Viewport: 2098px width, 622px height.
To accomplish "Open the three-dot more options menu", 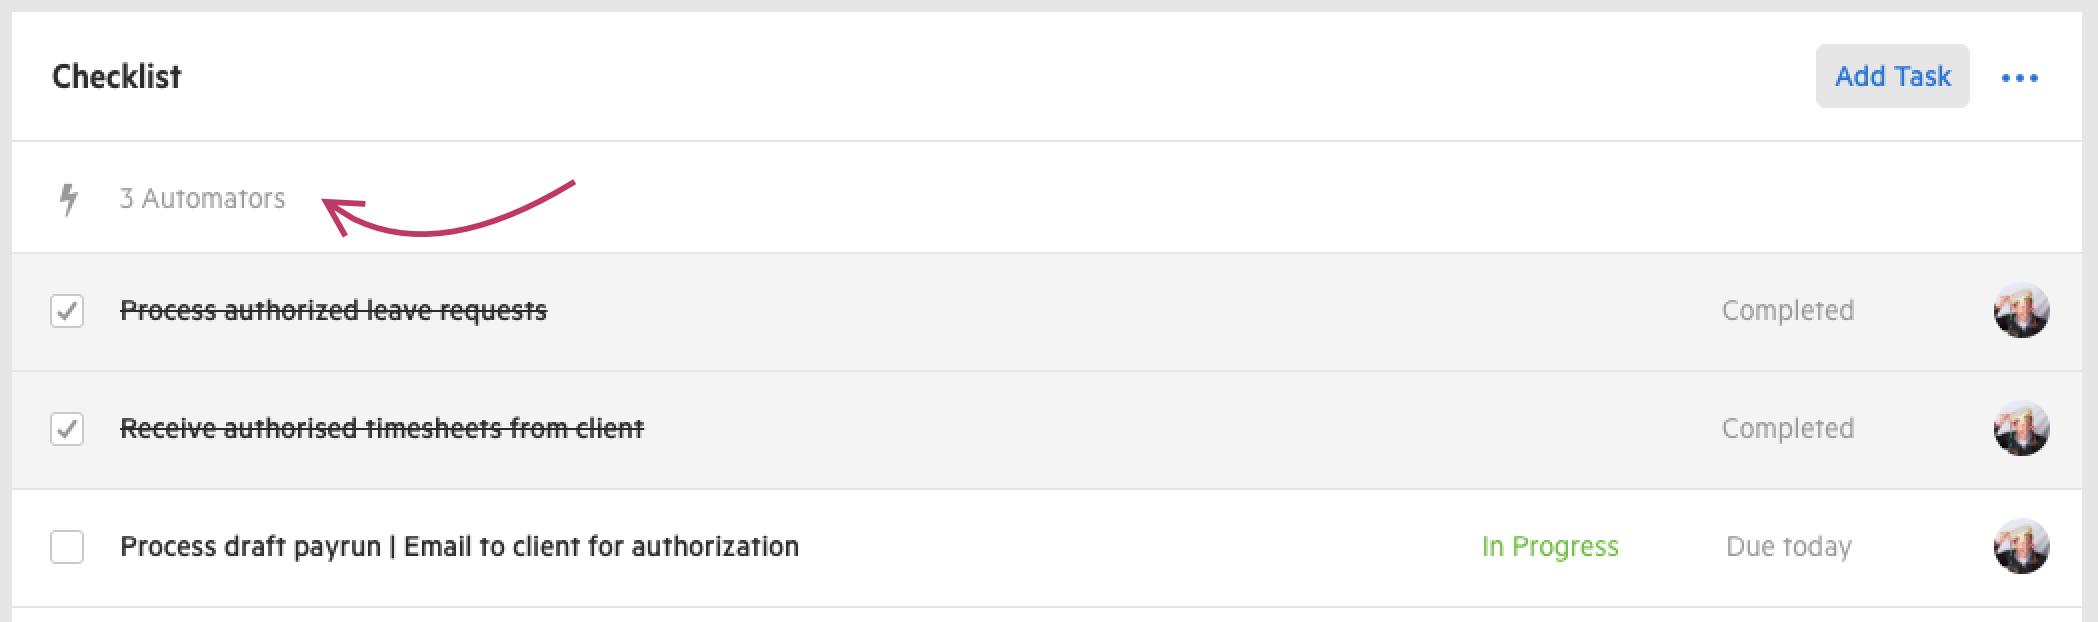I will pos(2019,78).
